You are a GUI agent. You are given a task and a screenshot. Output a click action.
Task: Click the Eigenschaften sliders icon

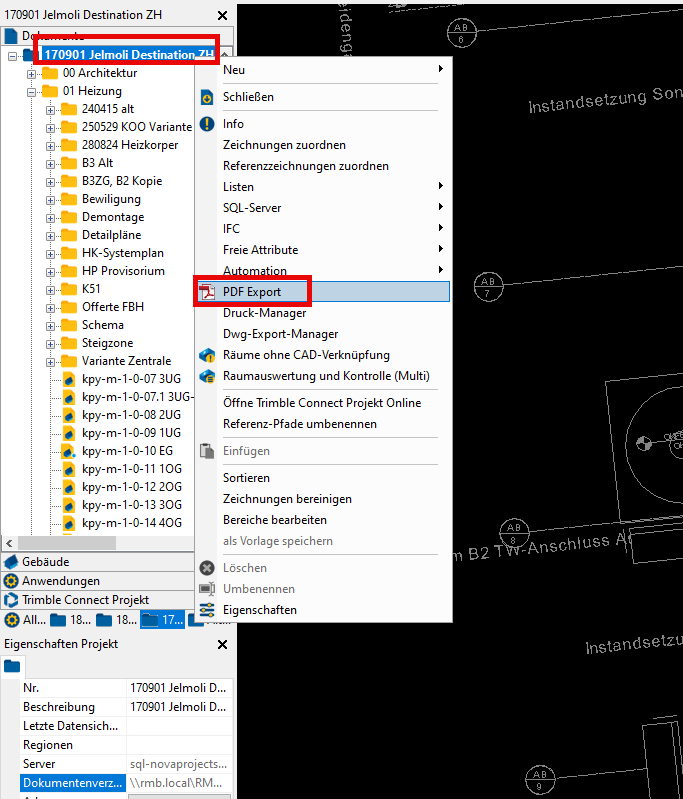click(207, 610)
